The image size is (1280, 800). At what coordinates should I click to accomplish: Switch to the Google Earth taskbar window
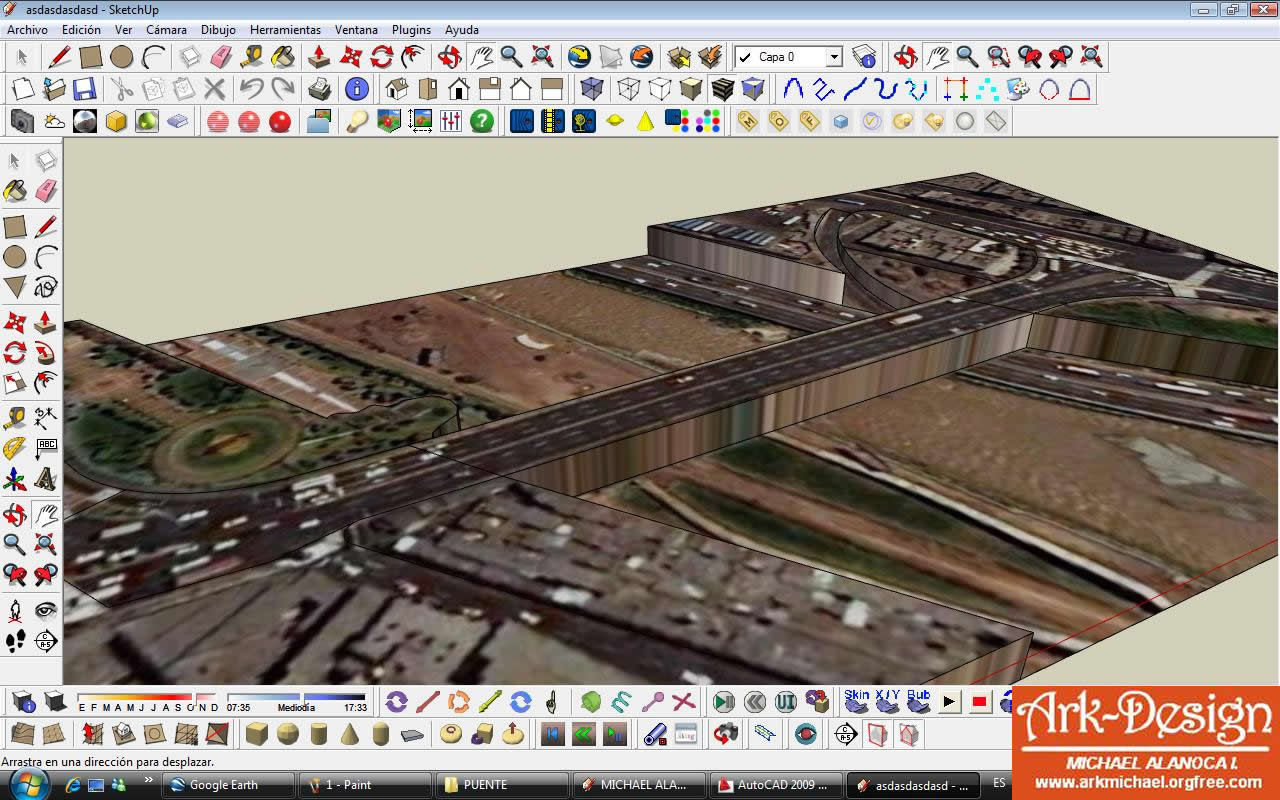[229, 785]
